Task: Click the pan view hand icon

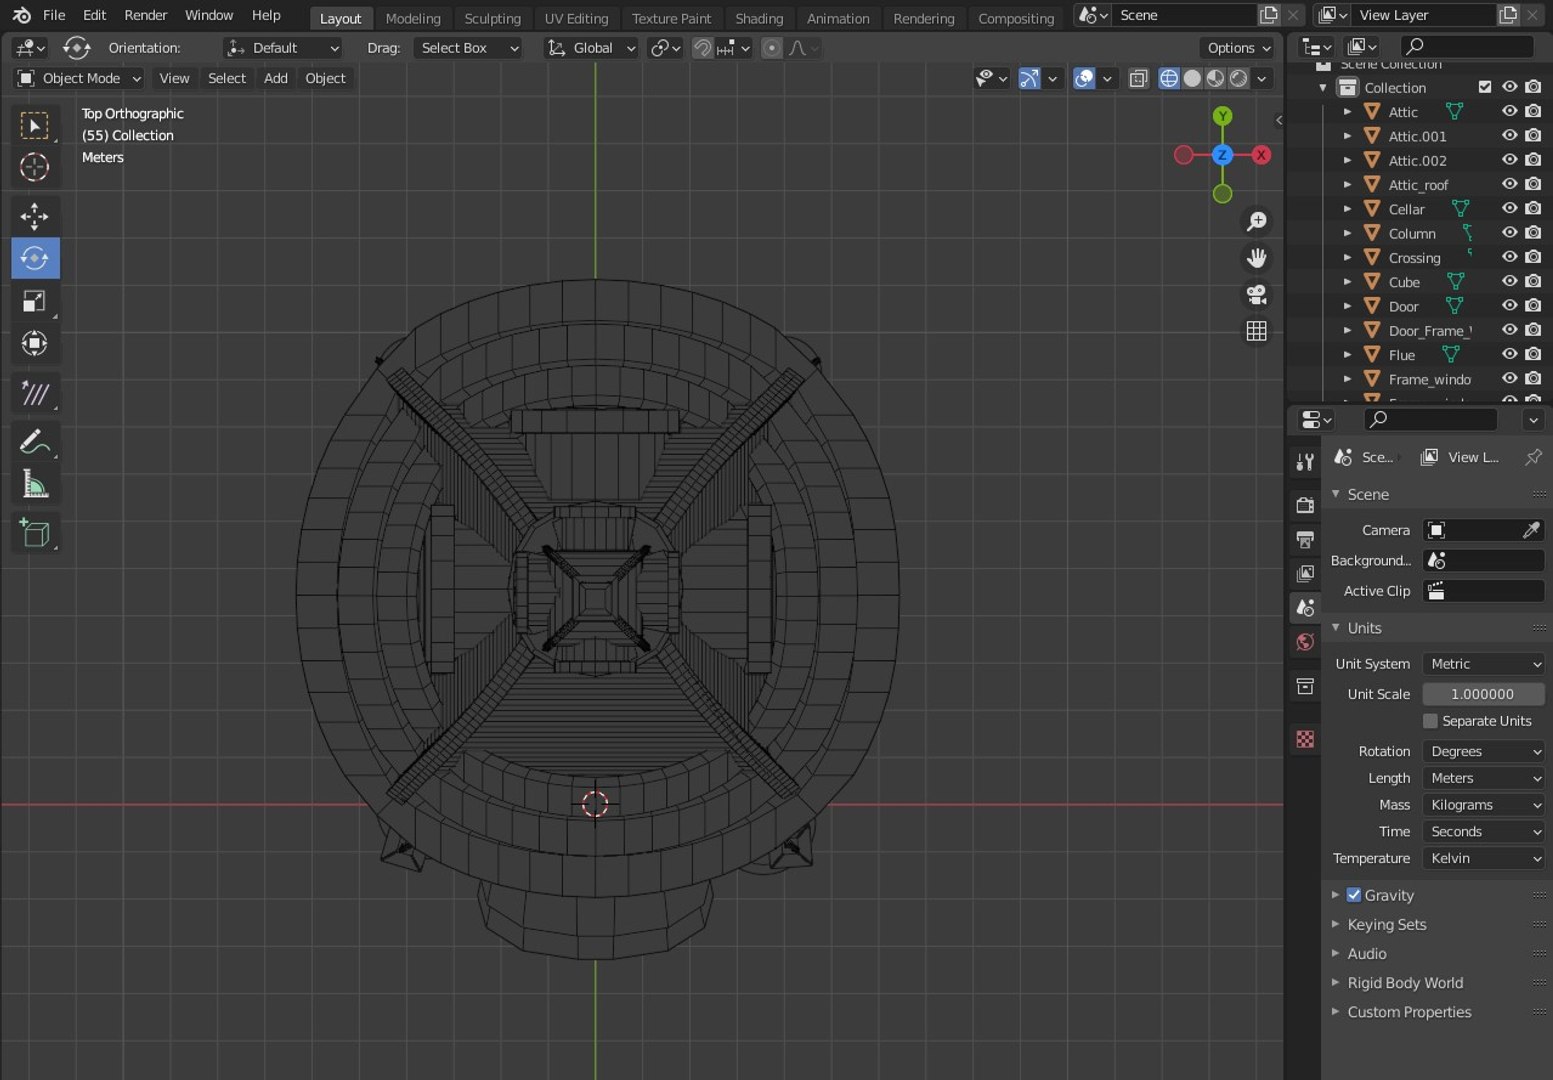Action: (1257, 258)
